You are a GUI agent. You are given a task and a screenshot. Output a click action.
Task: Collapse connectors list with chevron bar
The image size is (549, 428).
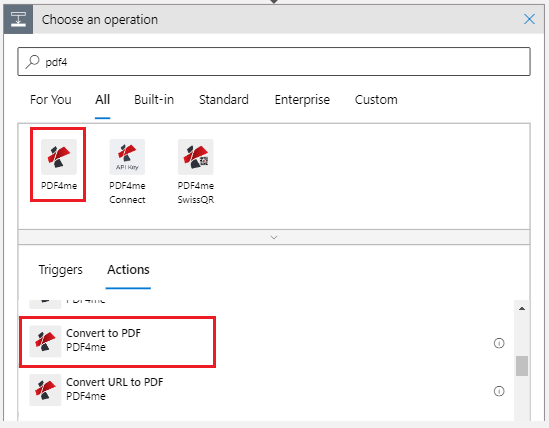click(x=274, y=237)
